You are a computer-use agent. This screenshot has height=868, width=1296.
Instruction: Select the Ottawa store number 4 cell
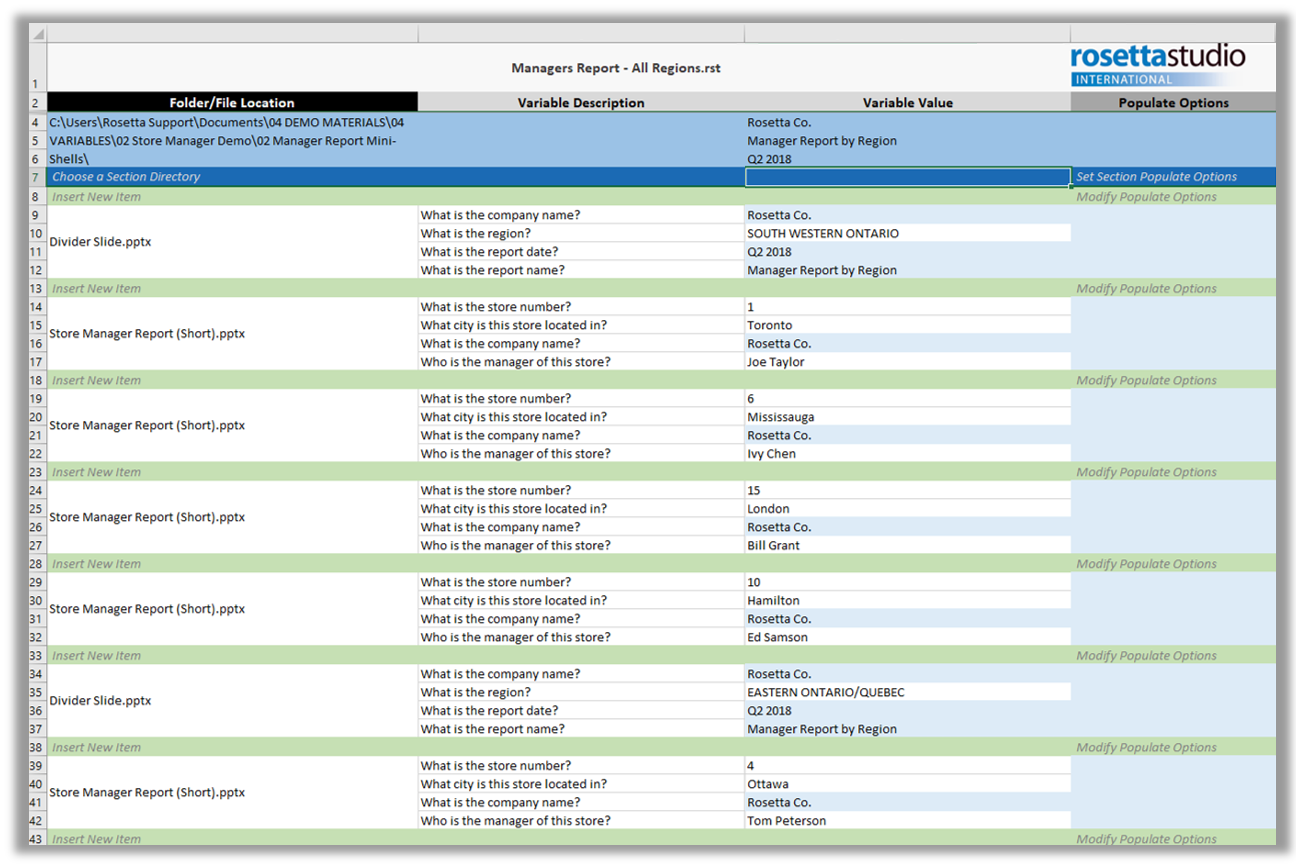coord(907,766)
